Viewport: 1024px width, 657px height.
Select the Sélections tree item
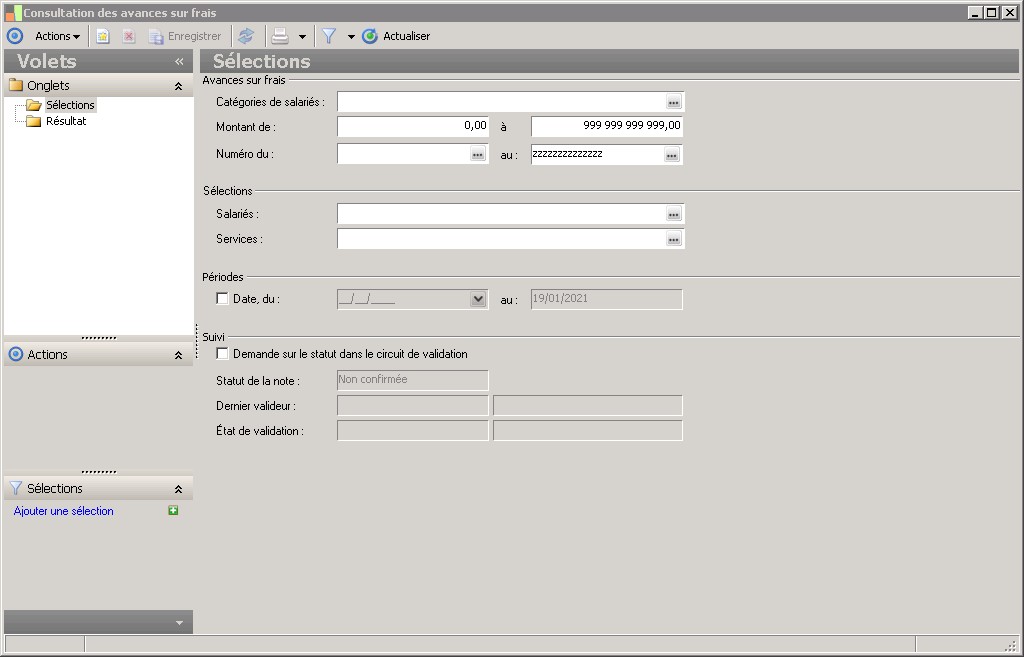[70, 105]
